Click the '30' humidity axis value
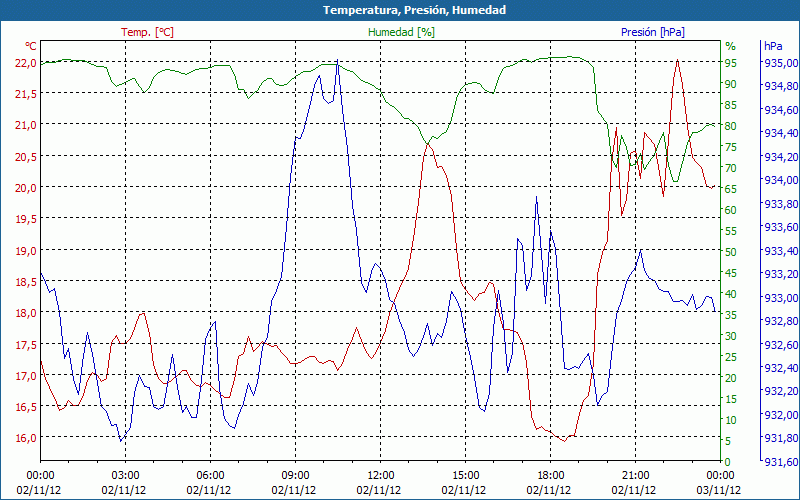Viewport: 800px width, 500px height. (x=731, y=336)
